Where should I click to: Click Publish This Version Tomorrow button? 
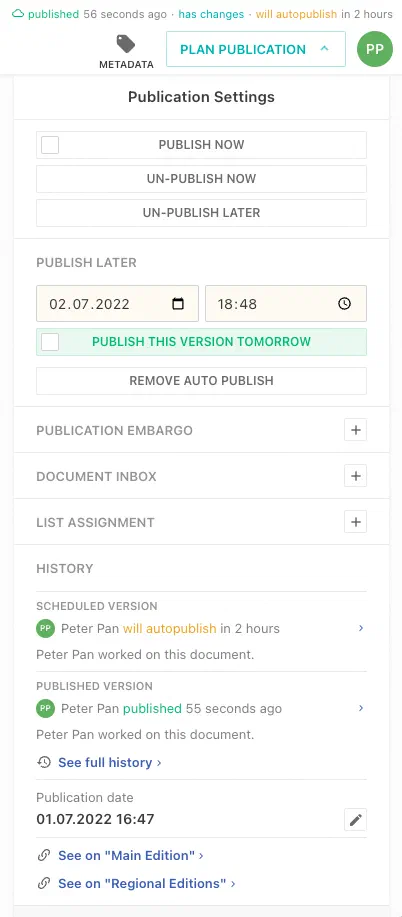pyautogui.click(x=201, y=342)
